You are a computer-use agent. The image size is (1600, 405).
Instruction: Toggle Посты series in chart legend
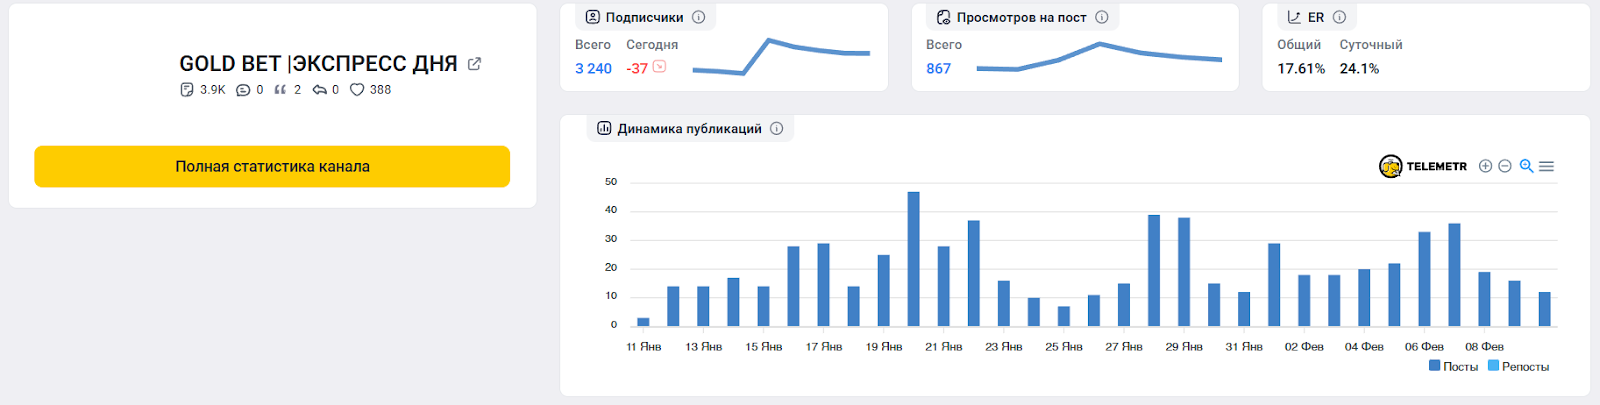(1454, 366)
